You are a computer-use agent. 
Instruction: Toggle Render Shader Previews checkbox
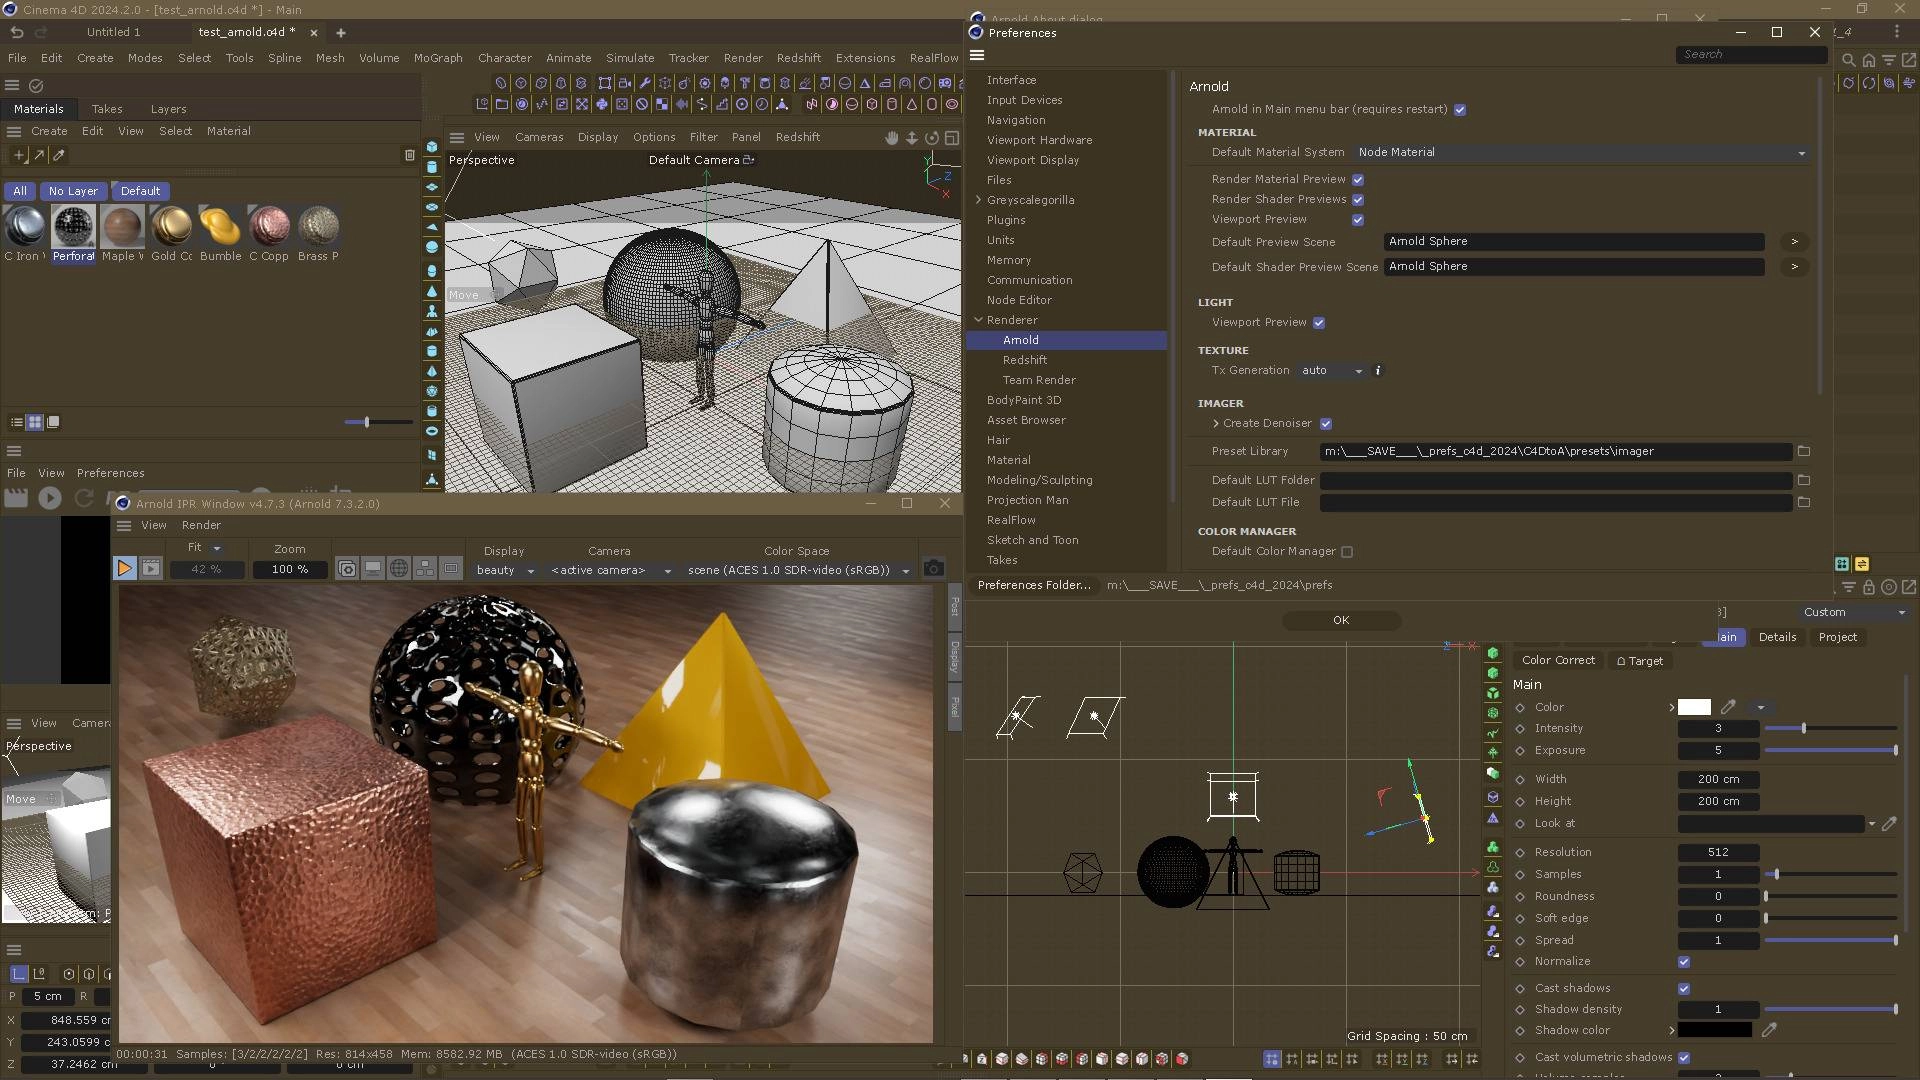(1358, 200)
